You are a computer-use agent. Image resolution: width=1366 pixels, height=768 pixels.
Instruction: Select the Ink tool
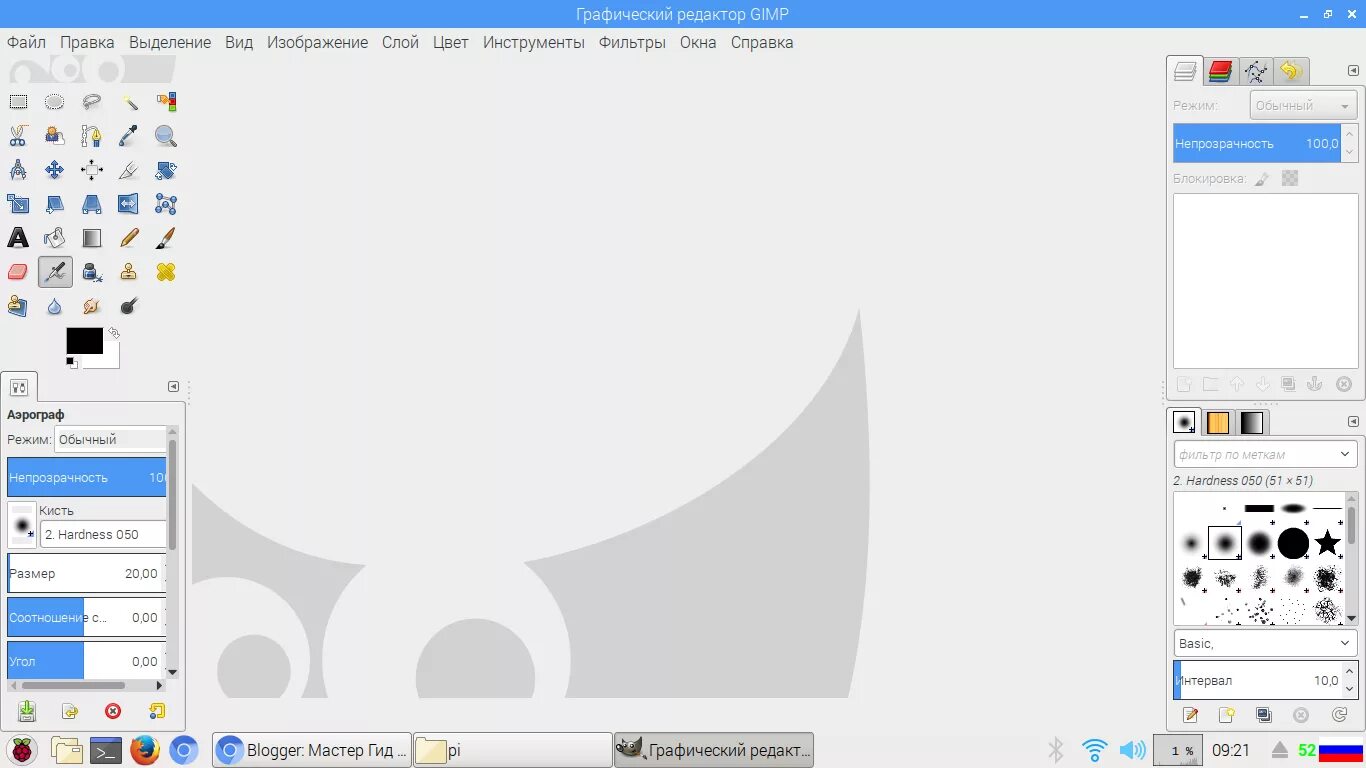[x=92, y=272]
